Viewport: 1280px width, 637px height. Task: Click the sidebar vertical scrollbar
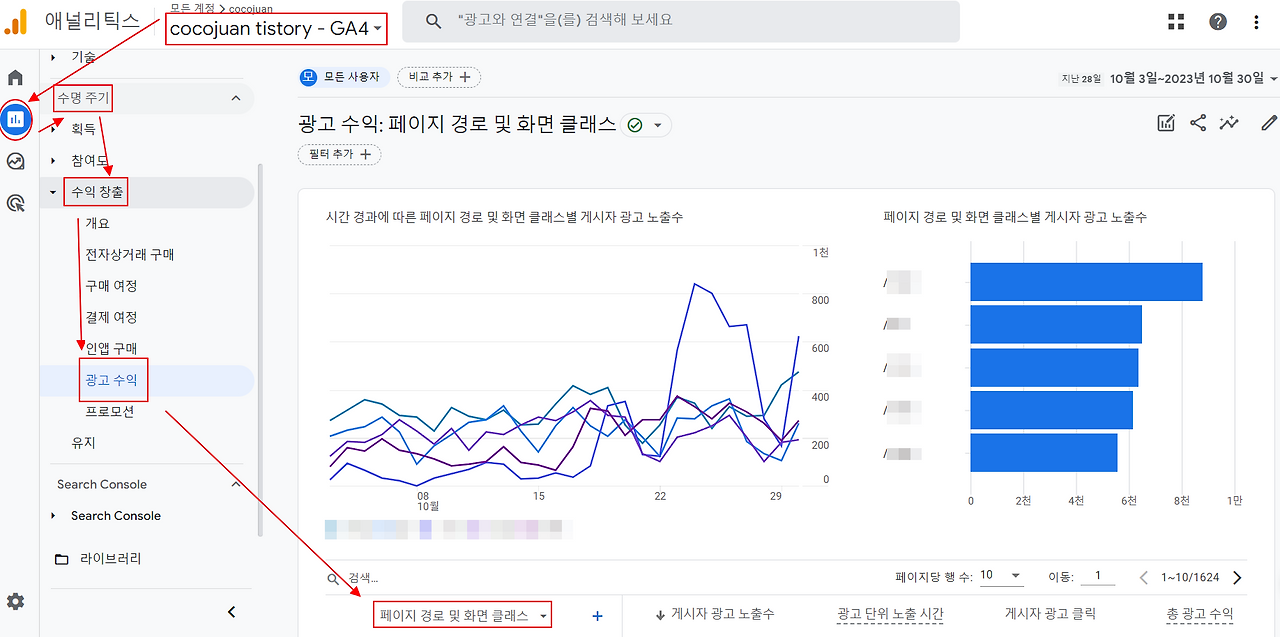pyautogui.click(x=261, y=350)
